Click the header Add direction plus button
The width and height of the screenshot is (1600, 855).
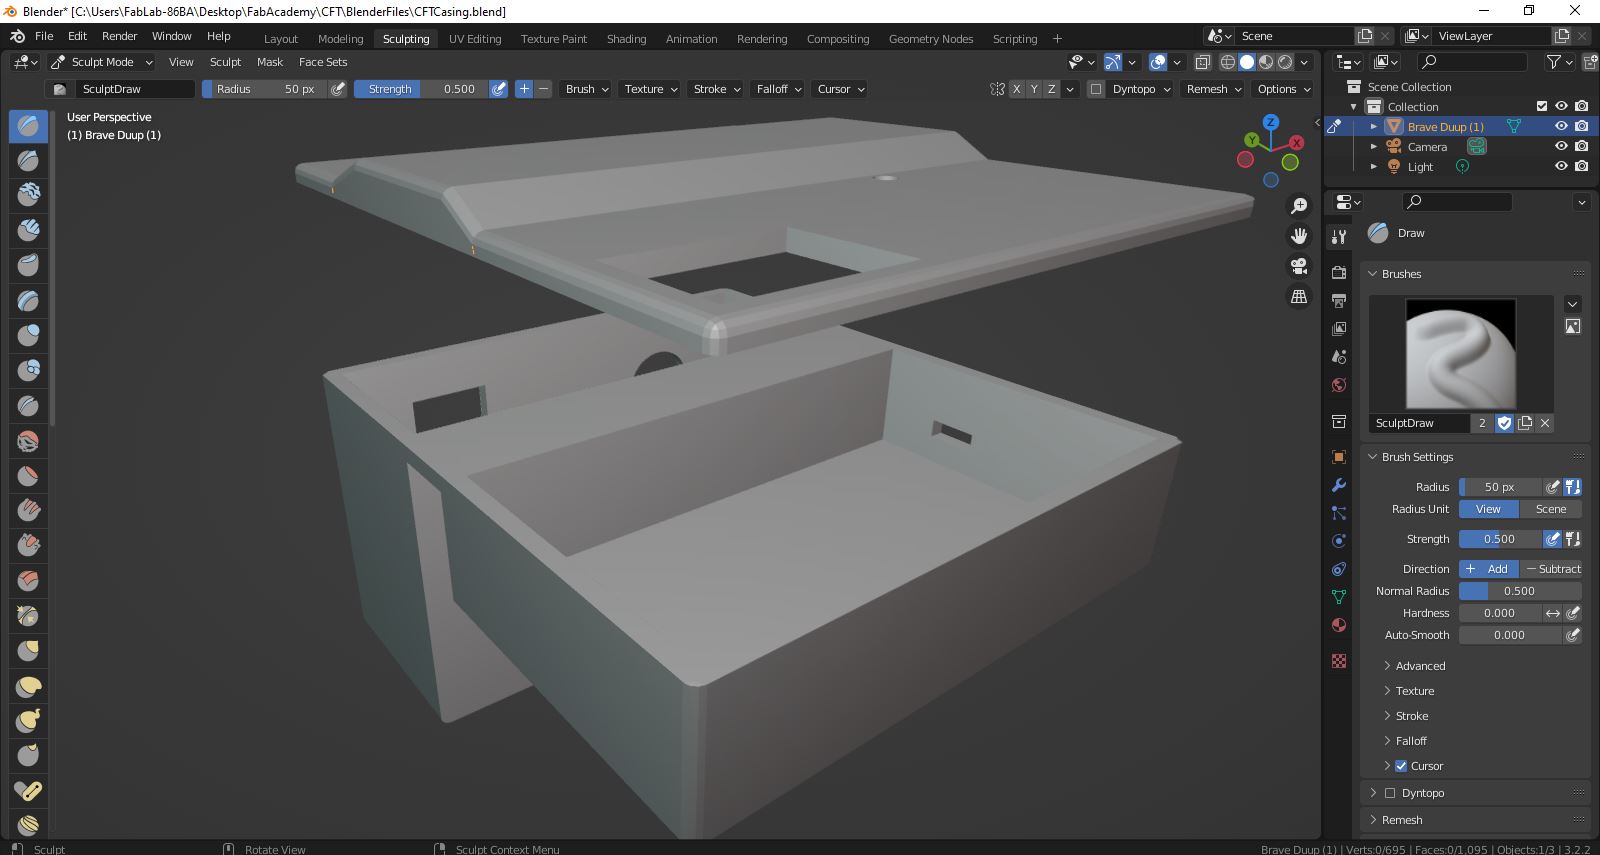coord(524,89)
